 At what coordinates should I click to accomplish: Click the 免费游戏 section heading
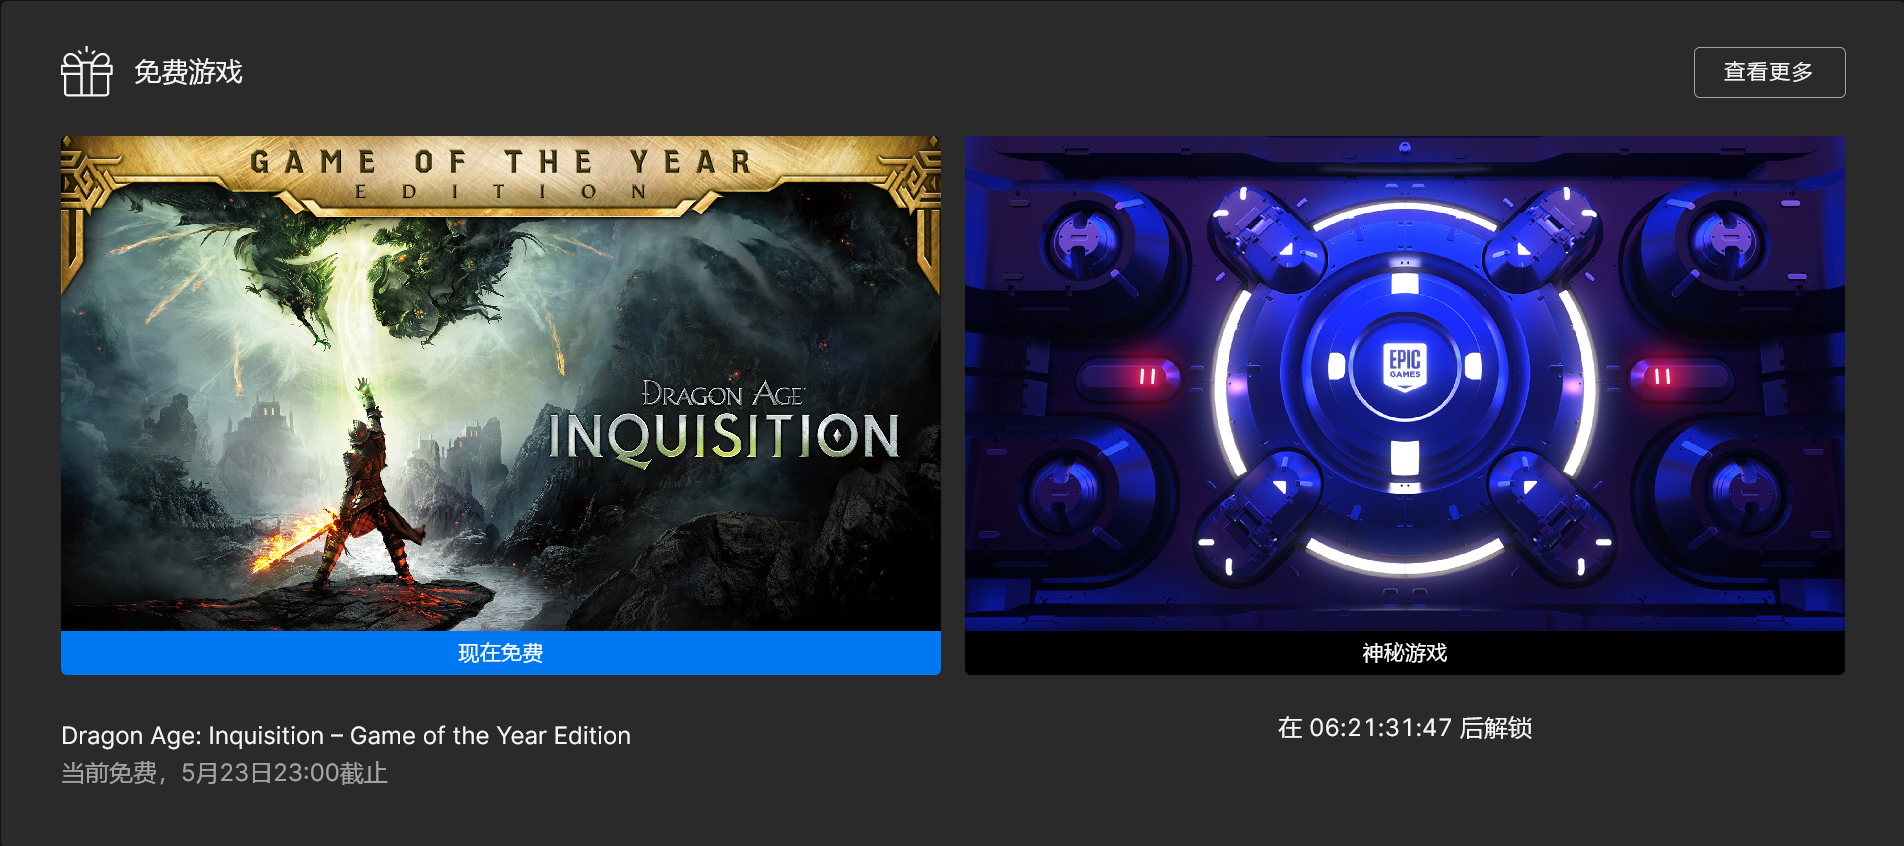point(188,72)
